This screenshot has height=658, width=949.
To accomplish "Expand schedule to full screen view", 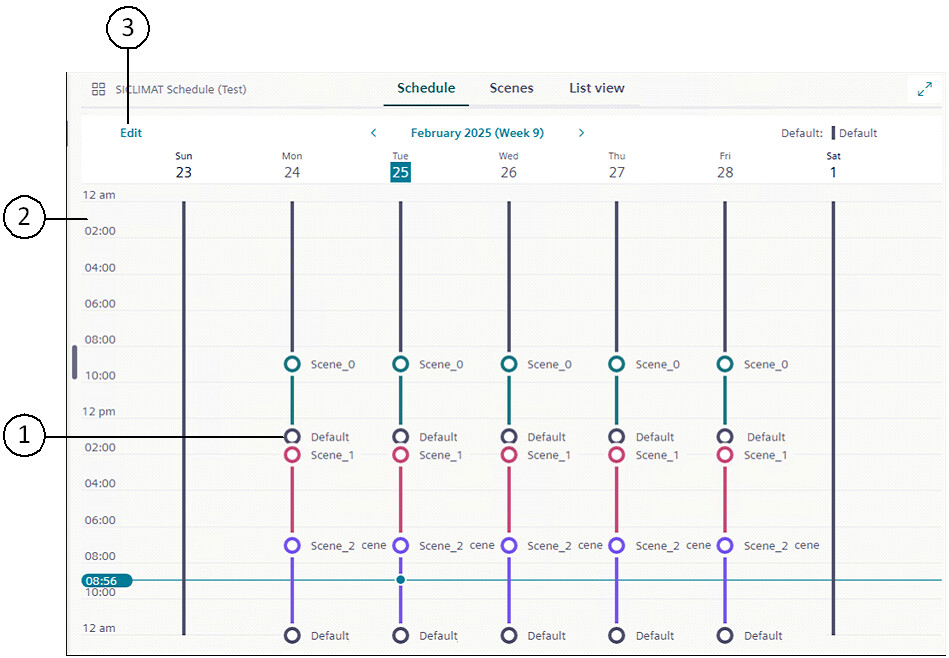I will click(x=924, y=89).
